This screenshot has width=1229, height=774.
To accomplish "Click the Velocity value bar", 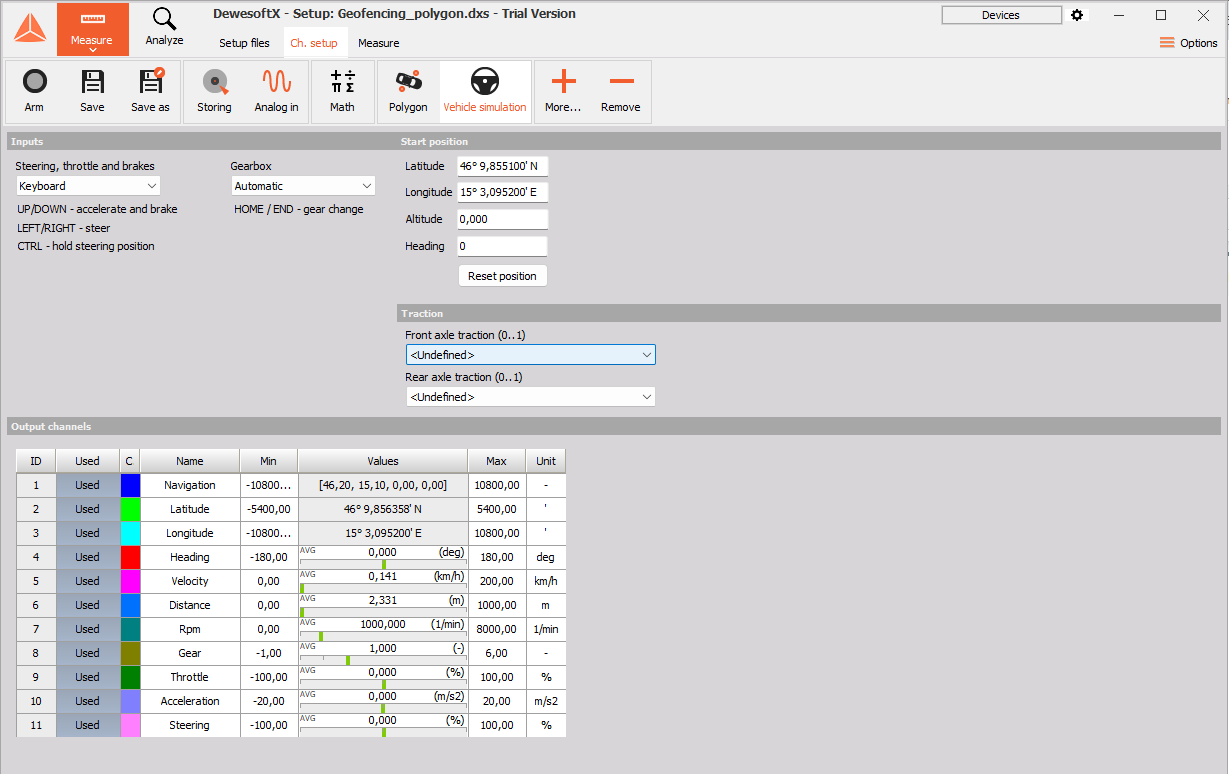I will coord(383,581).
